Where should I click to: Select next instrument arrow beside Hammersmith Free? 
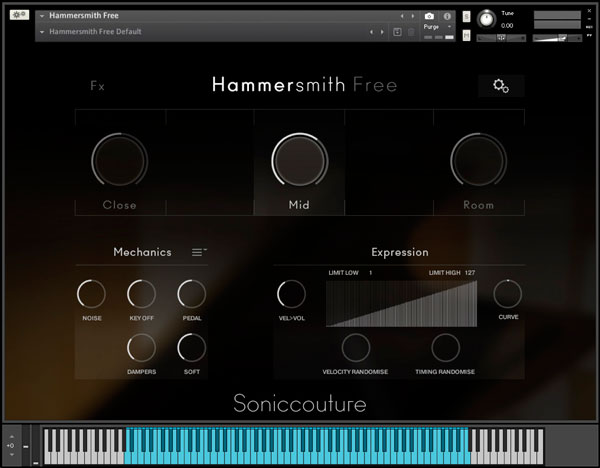tap(412, 16)
